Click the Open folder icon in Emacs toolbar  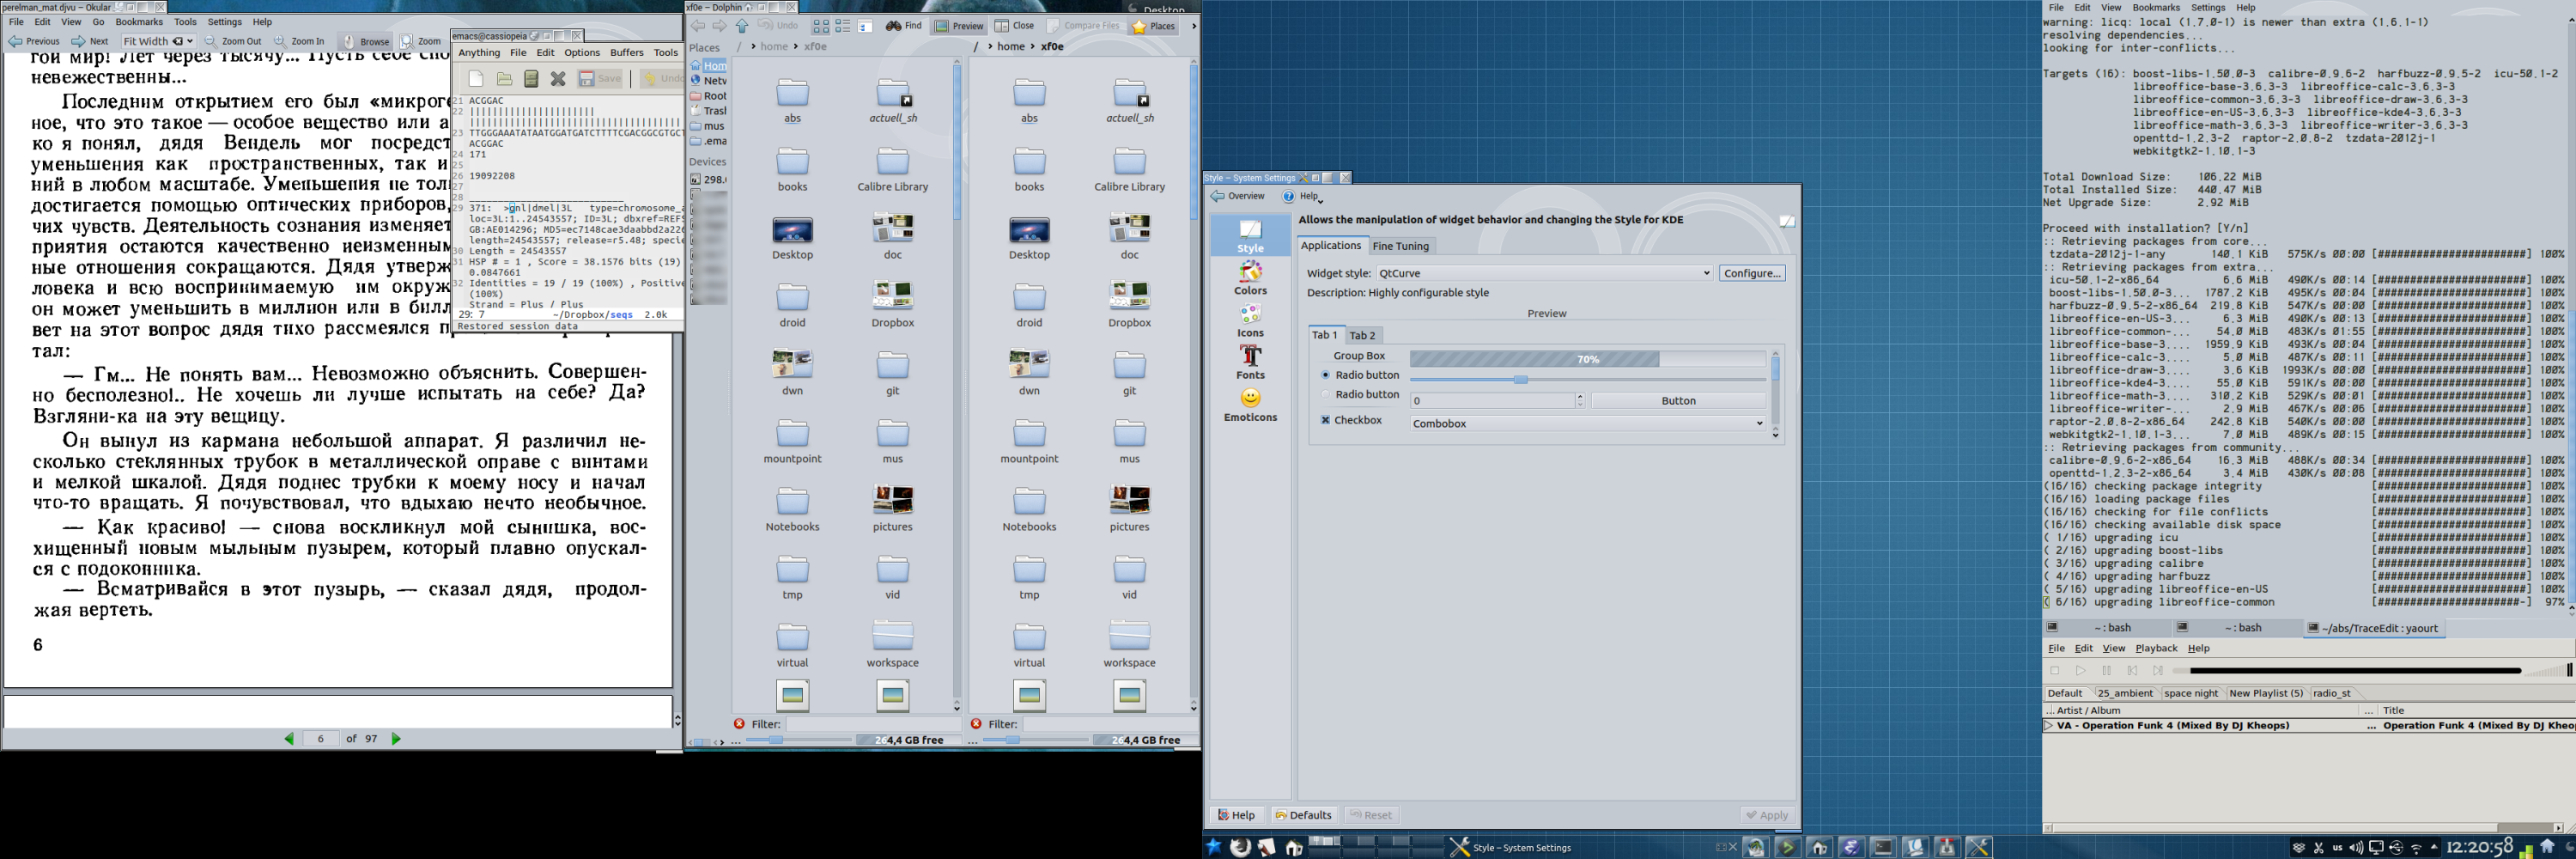[x=504, y=78]
